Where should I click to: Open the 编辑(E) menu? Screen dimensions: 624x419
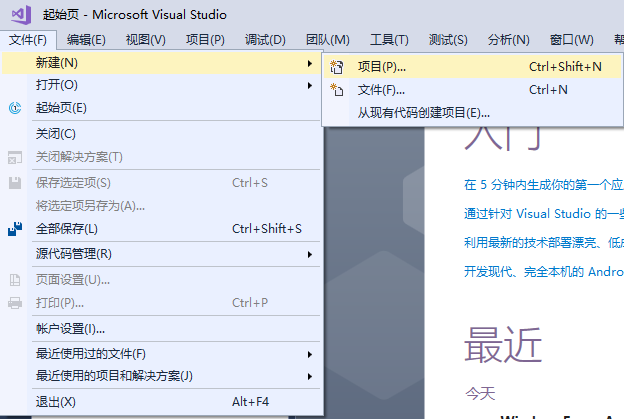pos(86,40)
